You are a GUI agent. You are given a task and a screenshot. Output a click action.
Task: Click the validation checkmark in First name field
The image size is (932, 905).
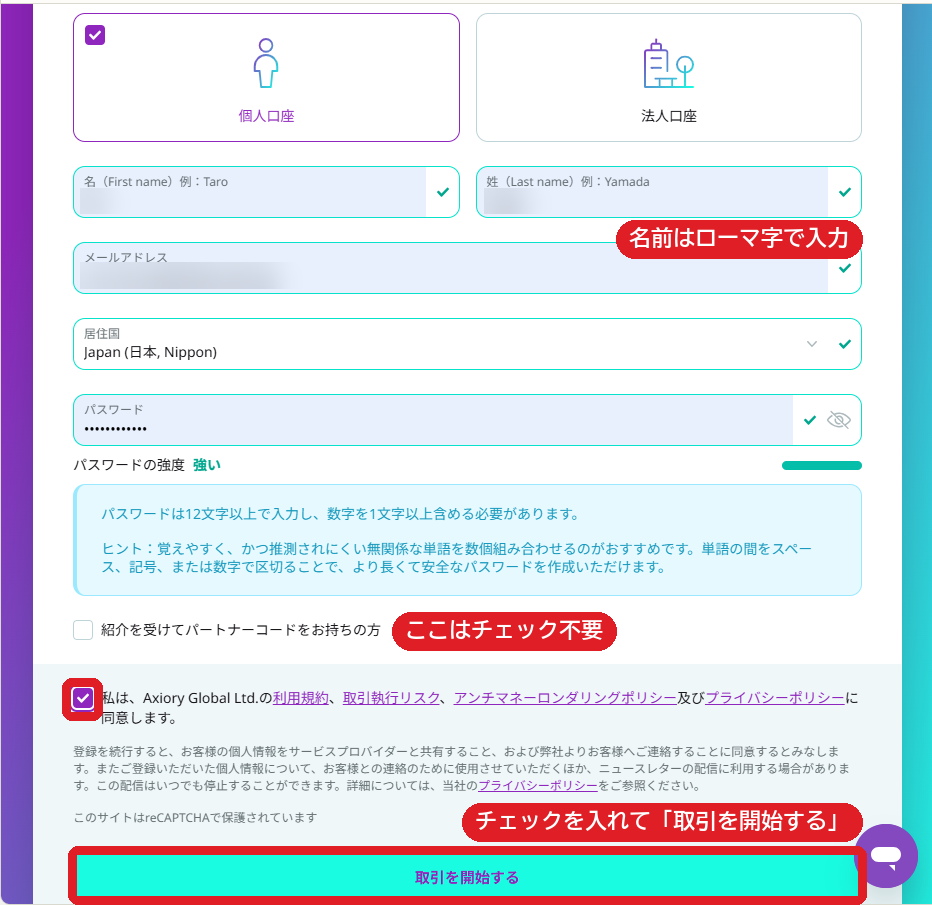point(443,192)
